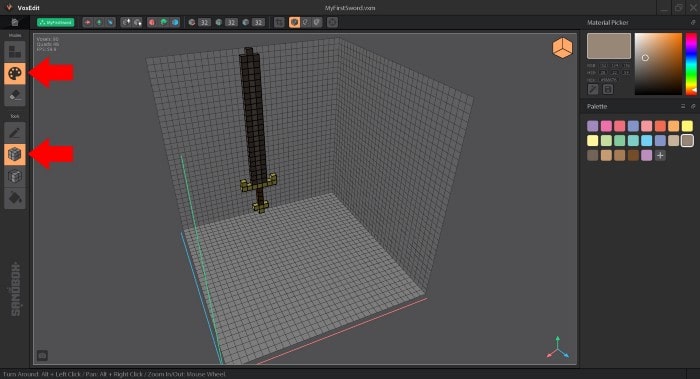Screen dimensions: 700x379
Task: Toggle the blue Z-axis mirror button
Action: [x=110, y=22]
